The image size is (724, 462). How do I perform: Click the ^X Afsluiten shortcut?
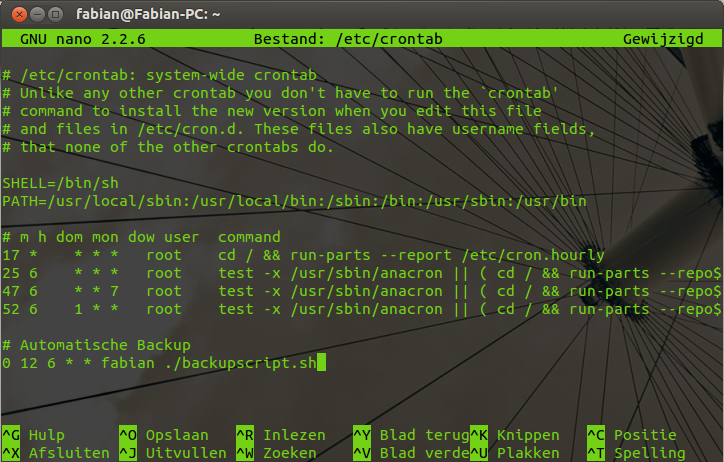(56, 453)
